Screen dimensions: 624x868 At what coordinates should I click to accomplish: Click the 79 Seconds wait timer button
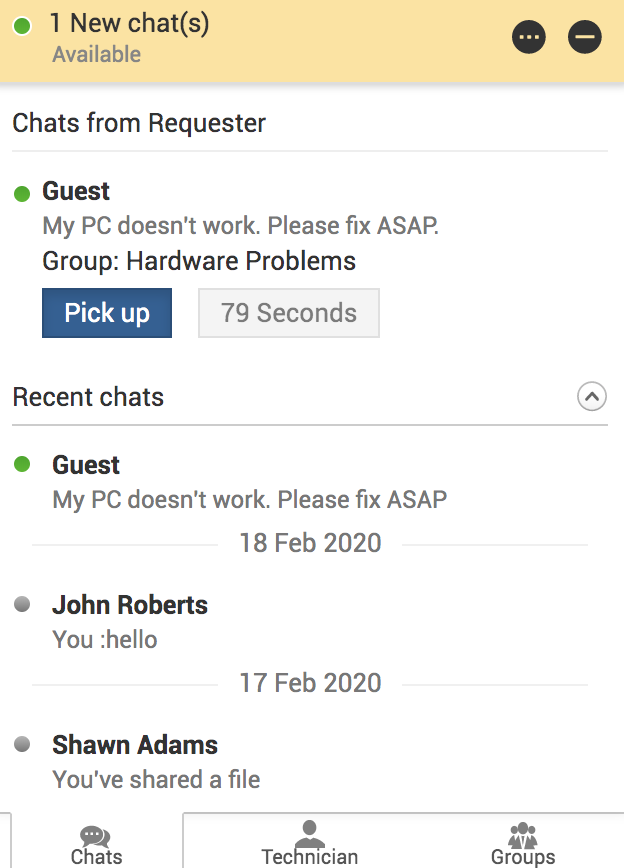pos(288,312)
